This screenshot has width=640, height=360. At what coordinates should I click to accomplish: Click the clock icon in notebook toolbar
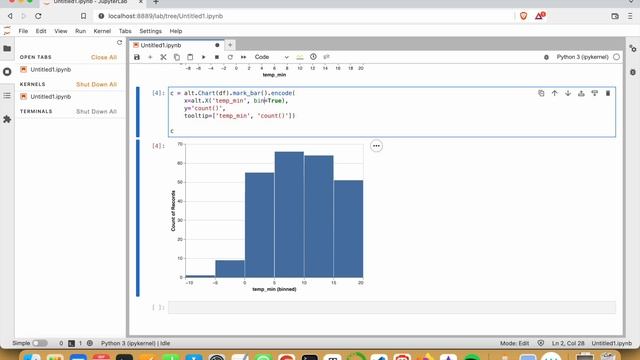pyautogui.click(x=313, y=57)
